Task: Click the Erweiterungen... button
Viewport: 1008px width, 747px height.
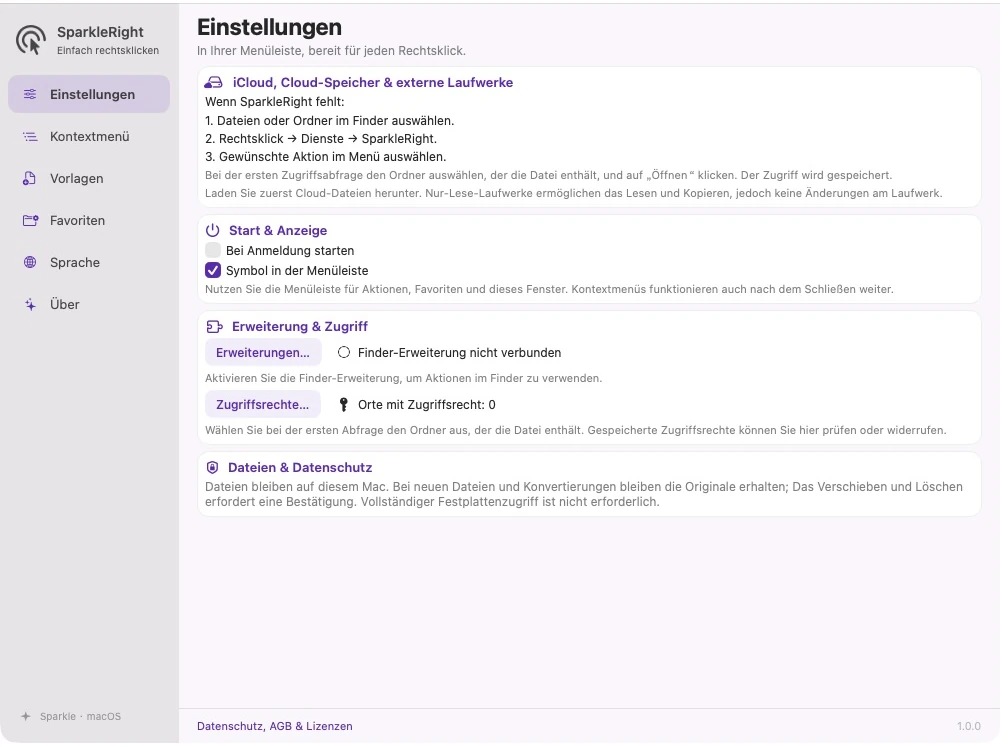Action: [x=263, y=352]
